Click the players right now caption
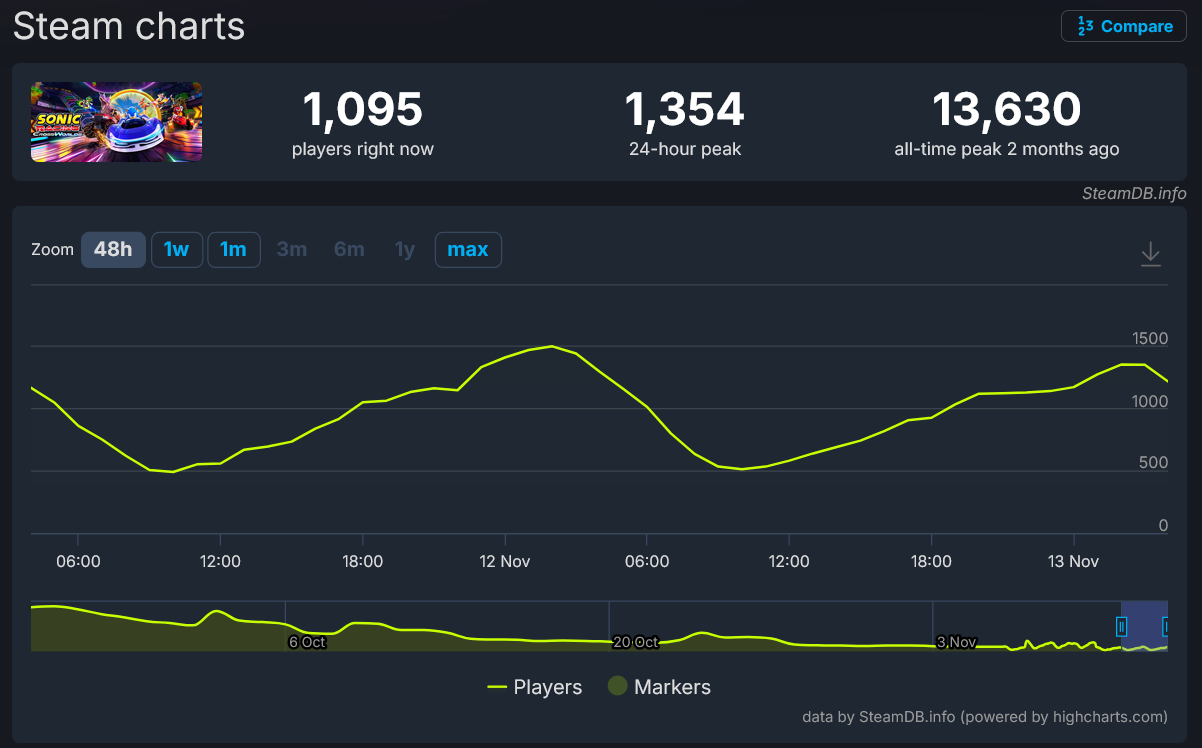This screenshot has width=1202, height=748. 363,150
